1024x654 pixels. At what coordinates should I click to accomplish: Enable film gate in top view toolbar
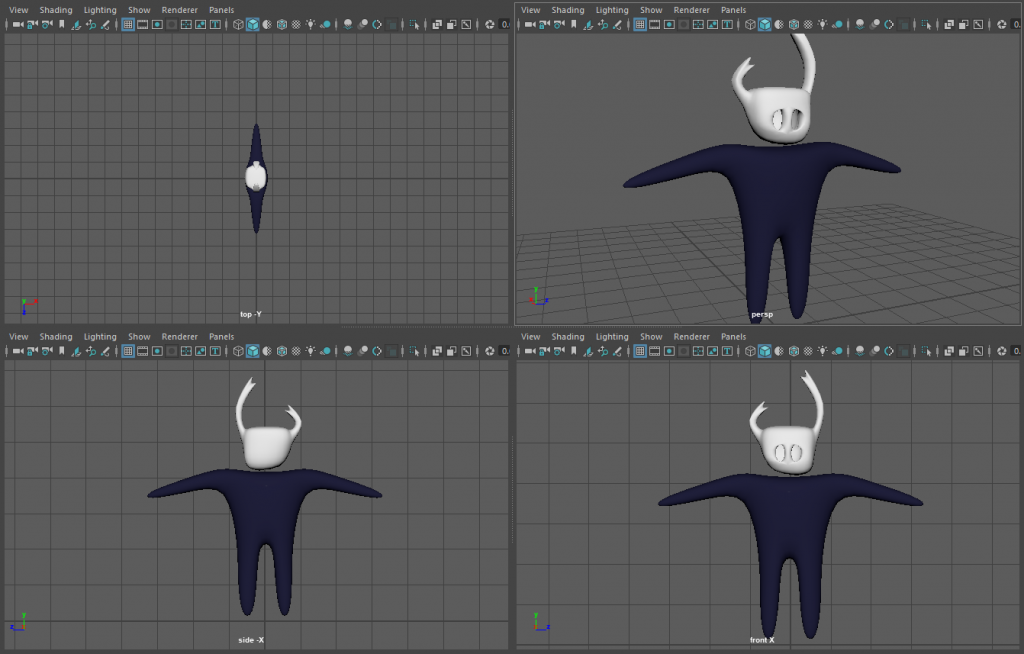coord(142,24)
